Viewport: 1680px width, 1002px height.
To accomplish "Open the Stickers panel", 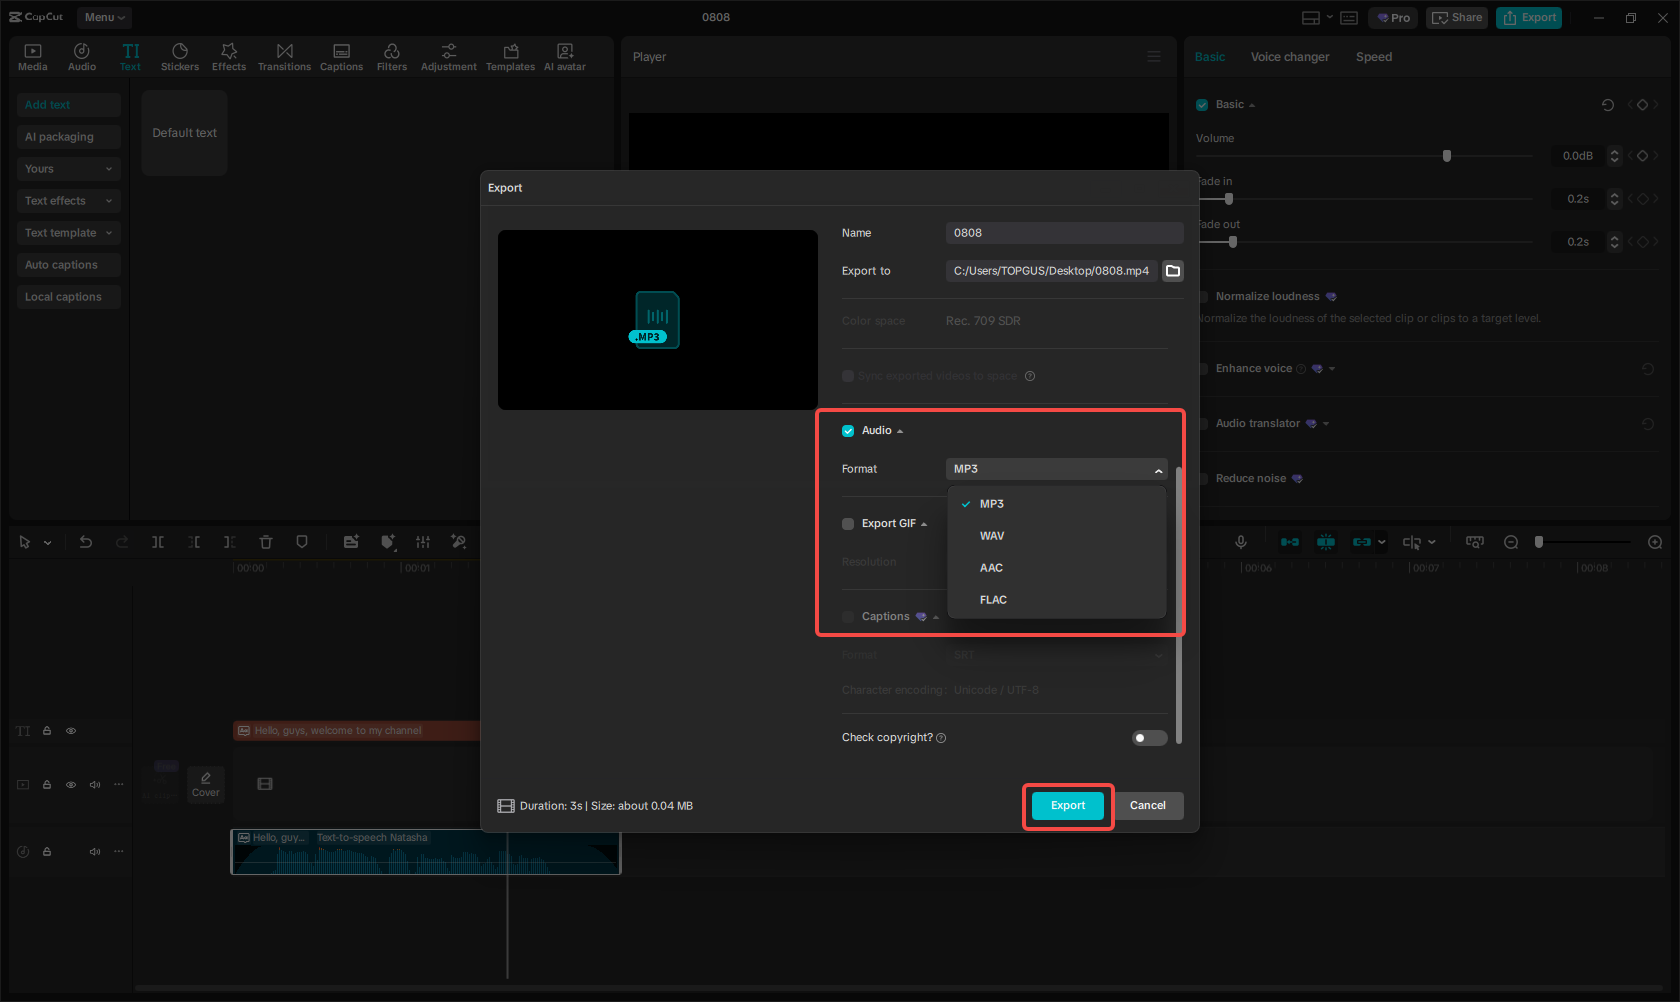I will pyautogui.click(x=180, y=55).
